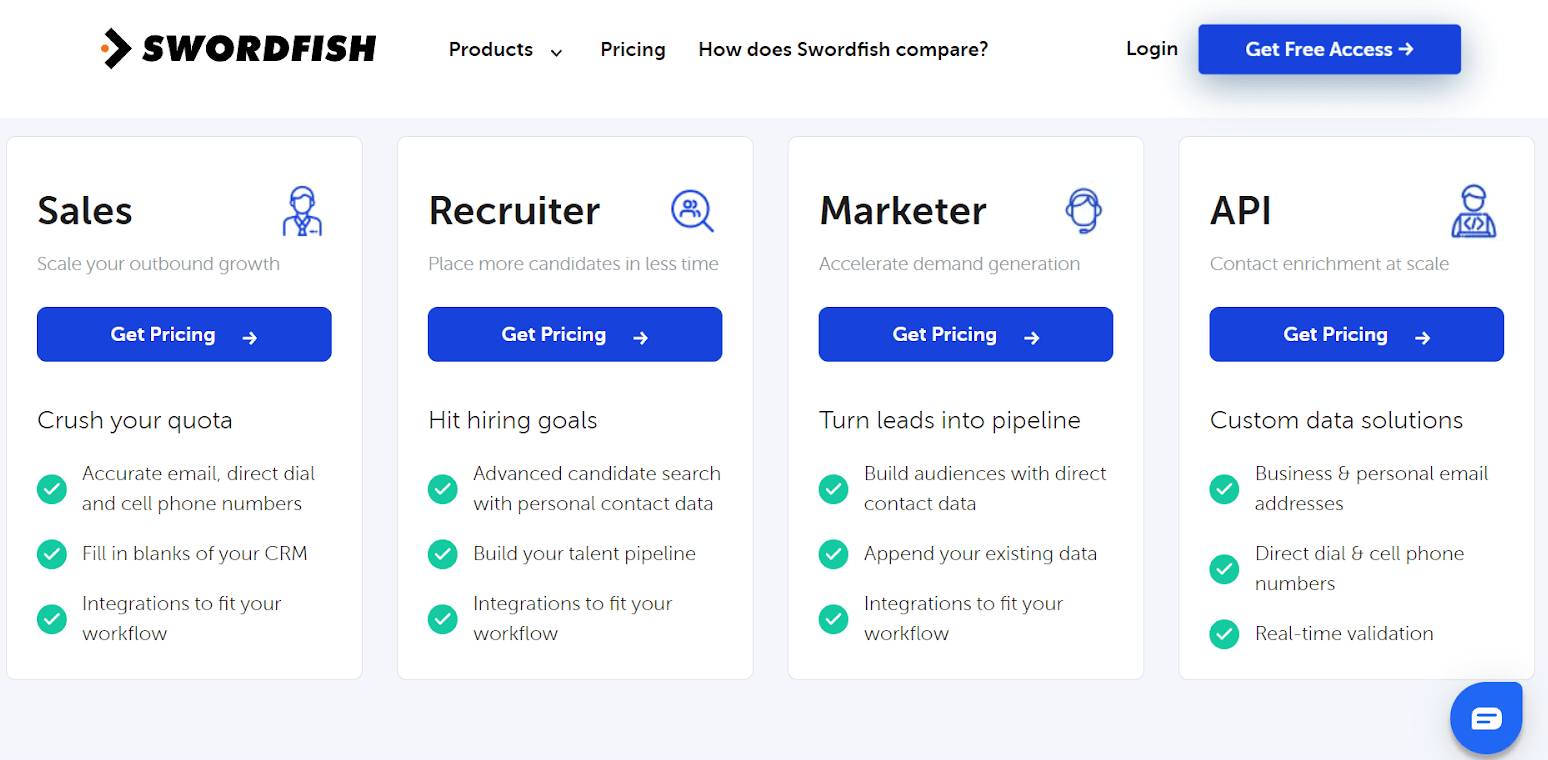Click the checkmark beside 'Append your existing data'

point(833,554)
